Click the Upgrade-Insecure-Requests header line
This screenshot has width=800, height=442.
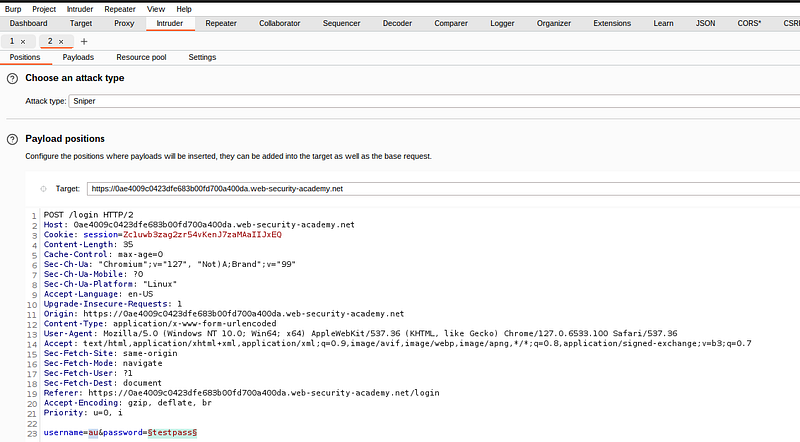coord(113,304)
